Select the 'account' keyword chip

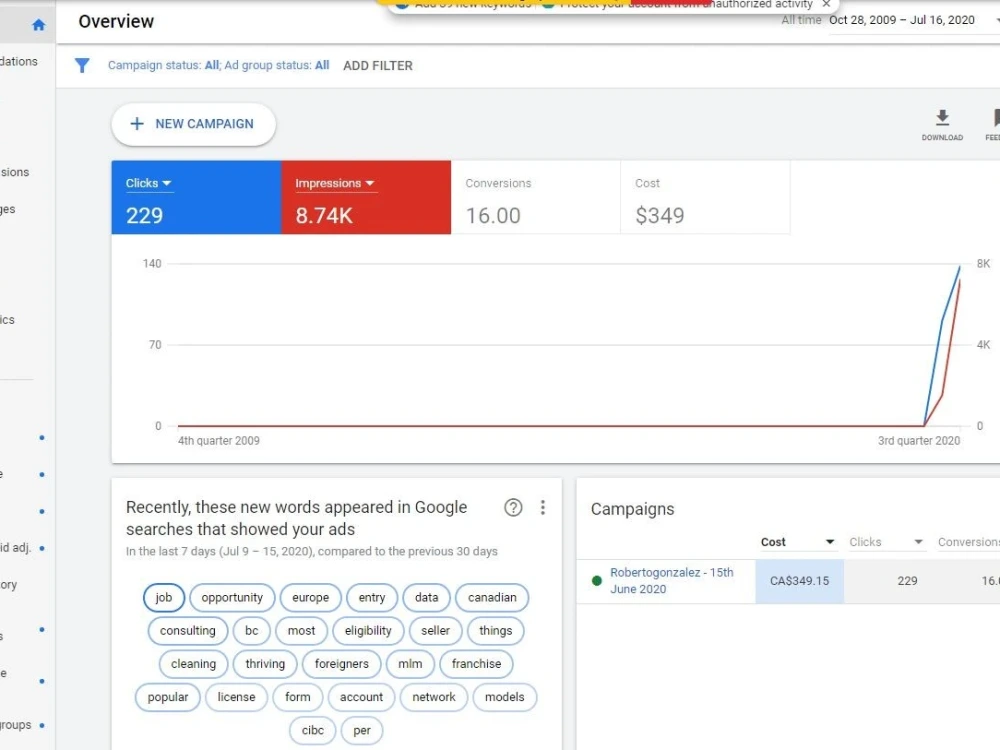(362, 697)
